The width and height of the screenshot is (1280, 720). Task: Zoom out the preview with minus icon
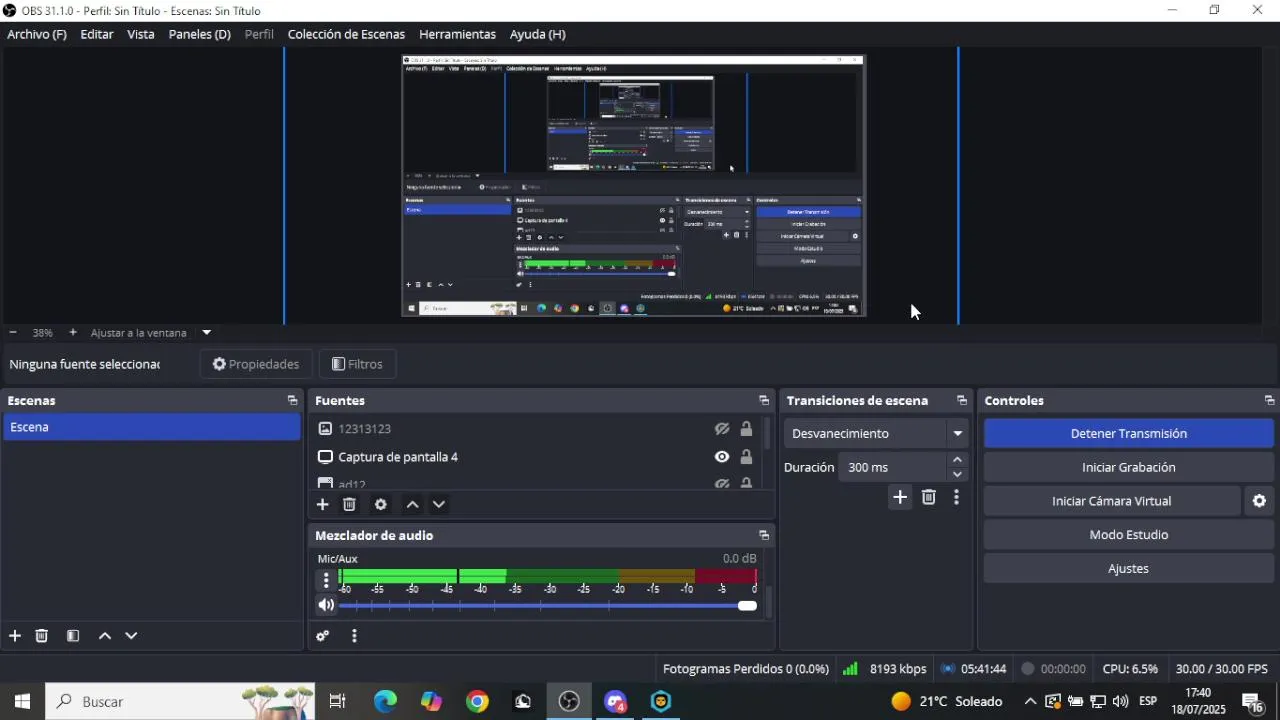[12, 332]
